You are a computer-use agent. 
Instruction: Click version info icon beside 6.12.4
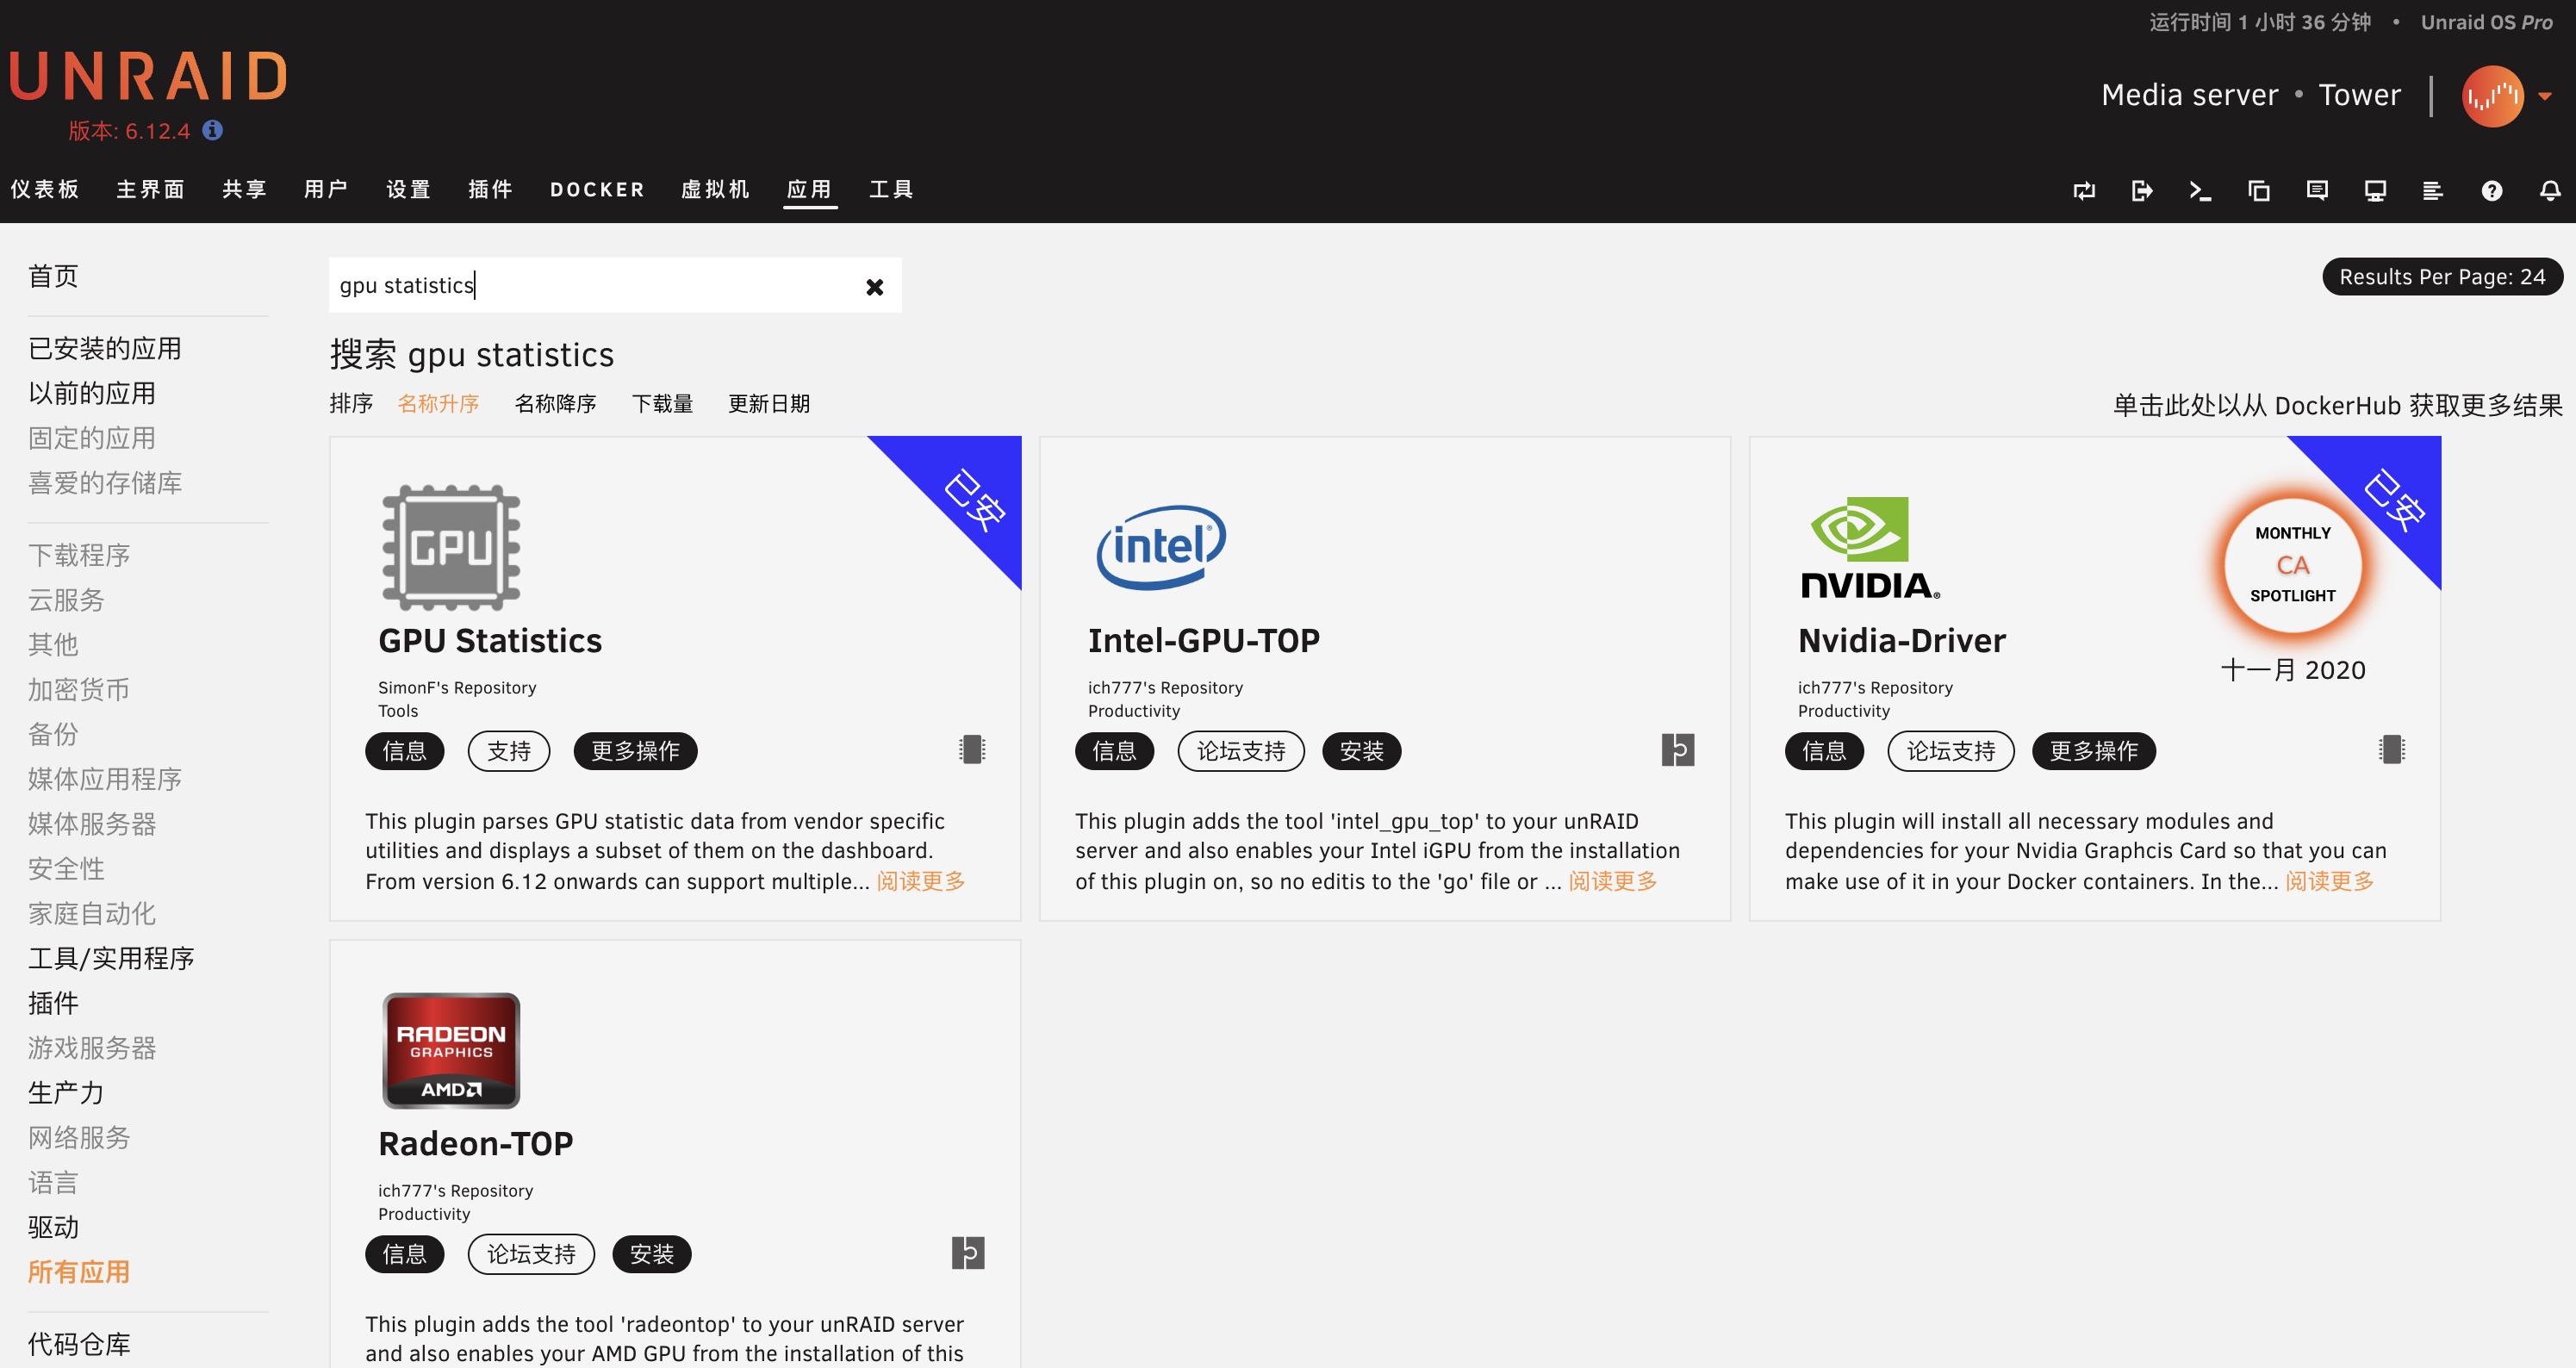[212, 130]
